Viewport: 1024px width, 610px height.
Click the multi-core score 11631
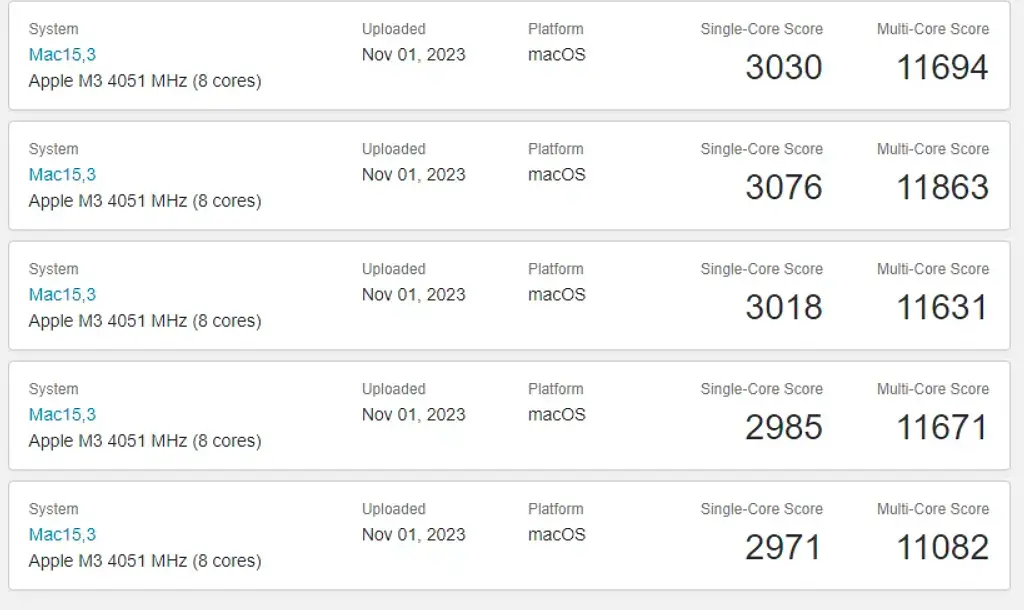(942, 308)
